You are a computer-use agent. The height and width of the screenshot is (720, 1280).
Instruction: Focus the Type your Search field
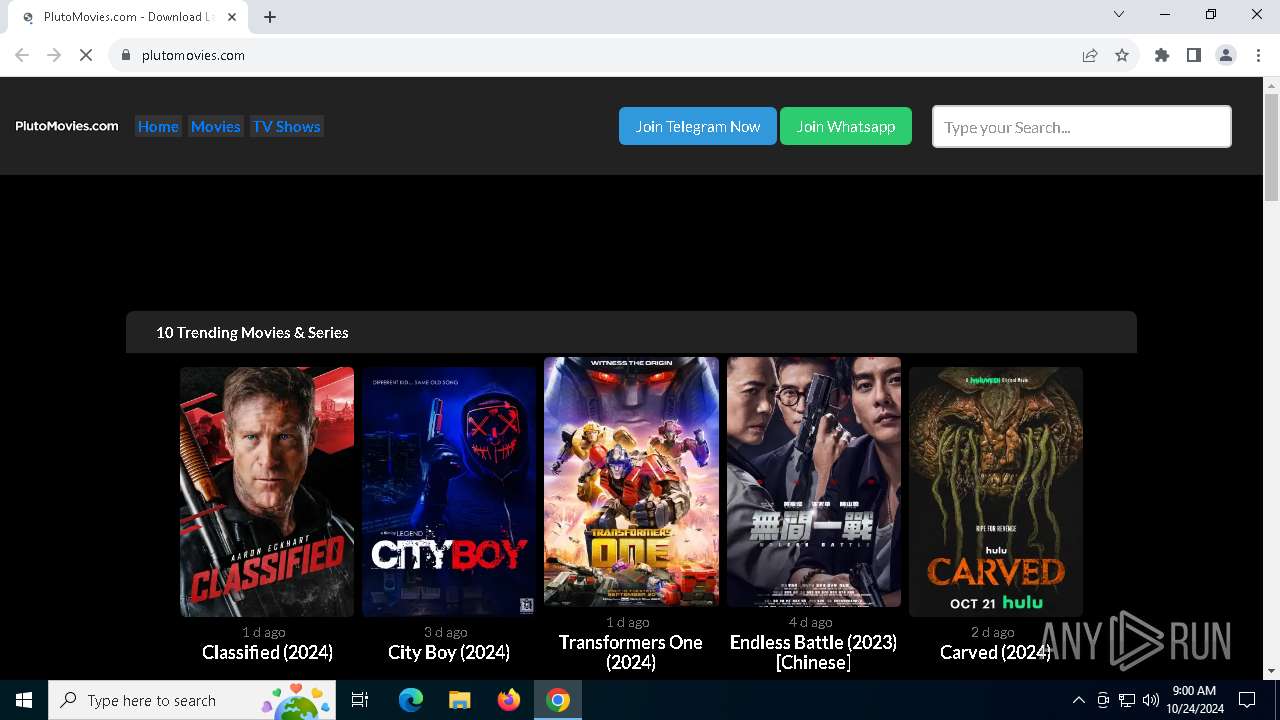[1082, 127]
